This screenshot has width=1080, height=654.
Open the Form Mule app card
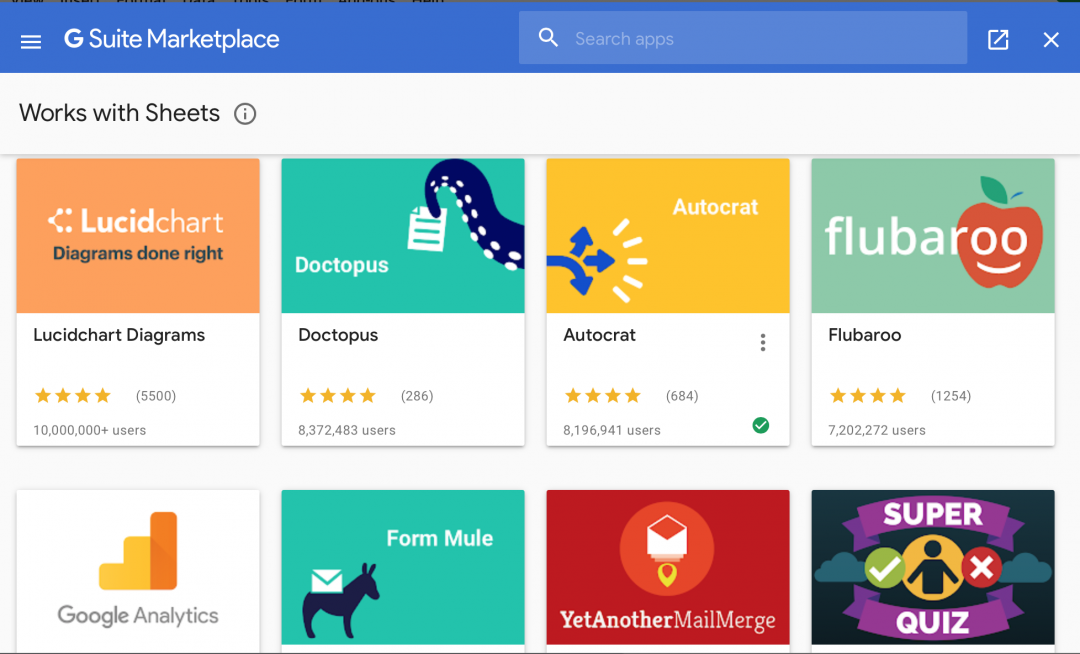tap(402, 567)
